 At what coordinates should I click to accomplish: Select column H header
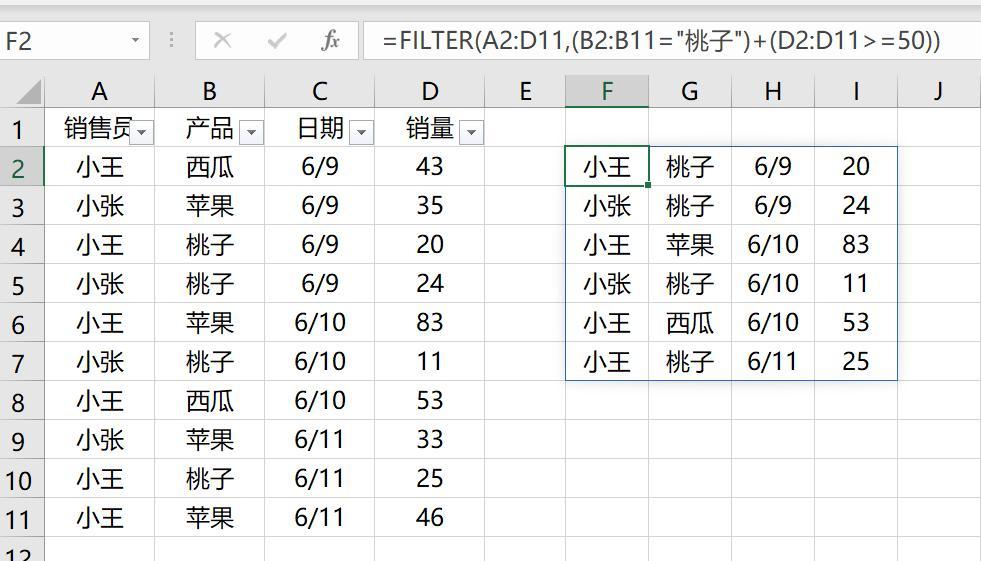click(773, 91)
